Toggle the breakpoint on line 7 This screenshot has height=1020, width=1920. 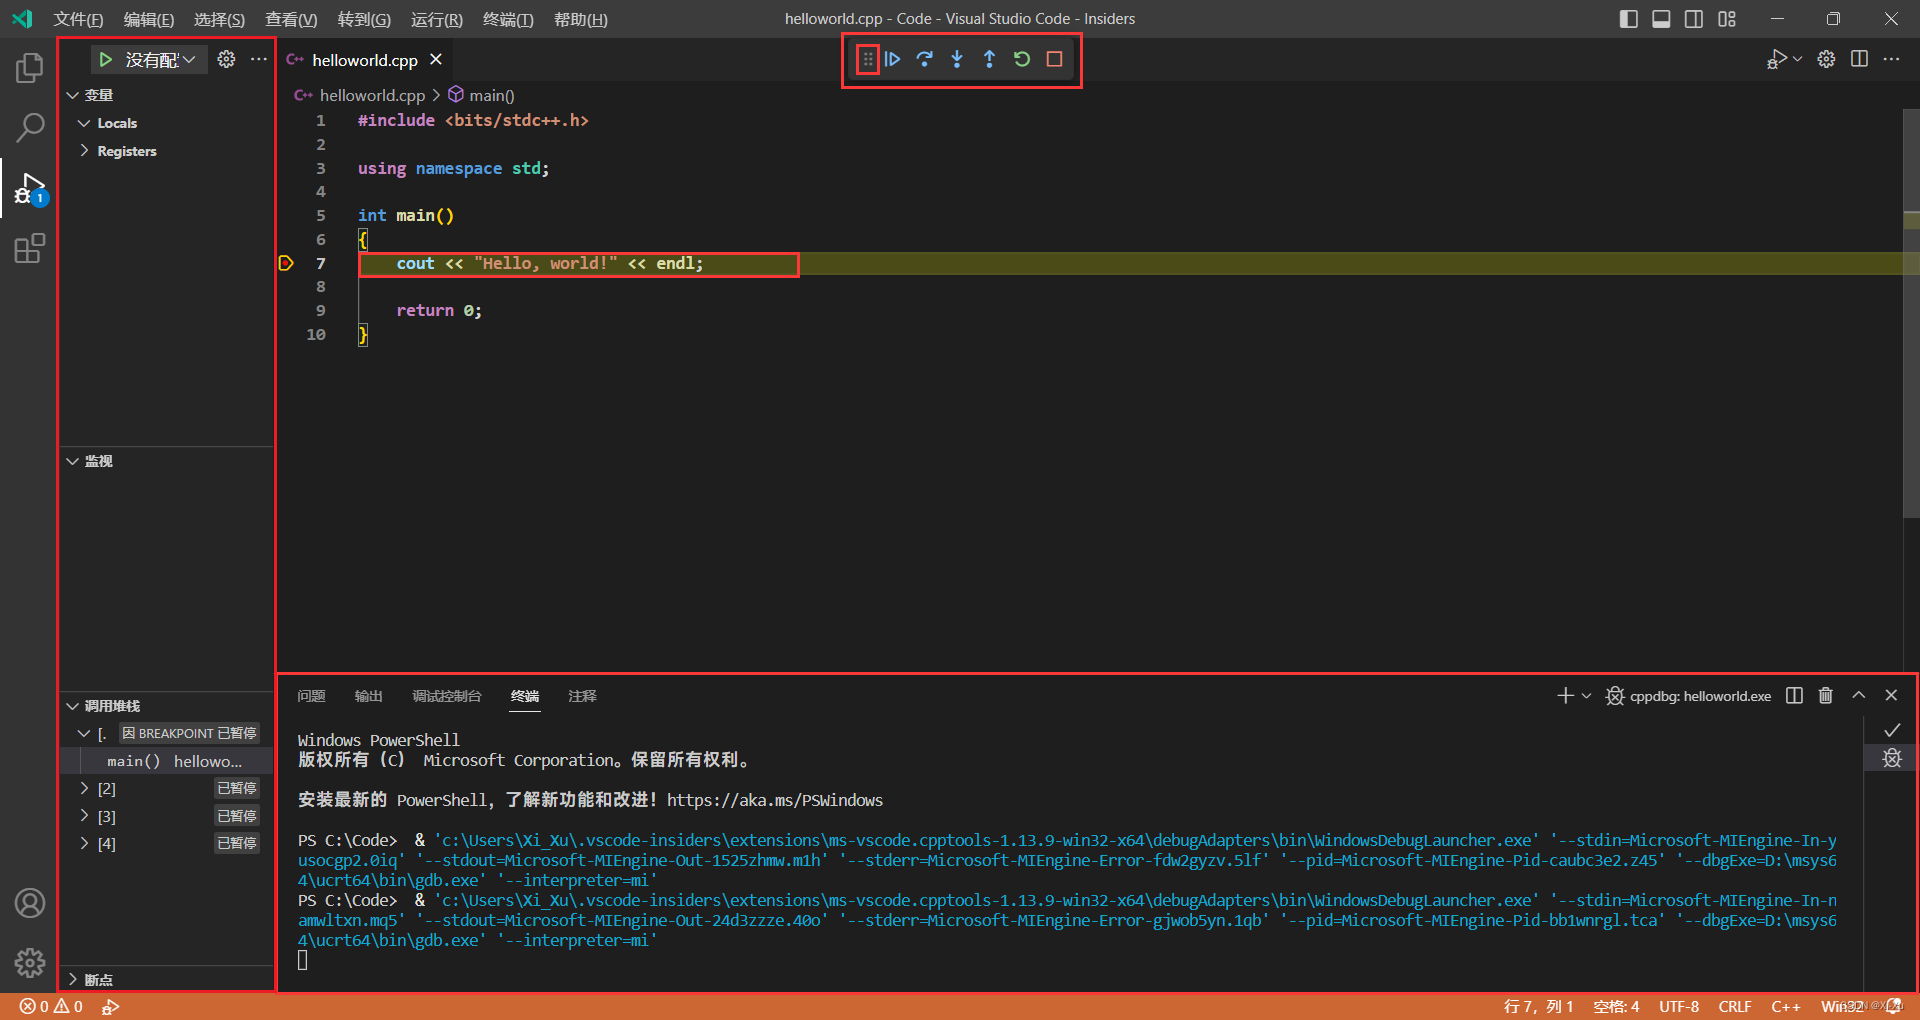pos(287,263)
